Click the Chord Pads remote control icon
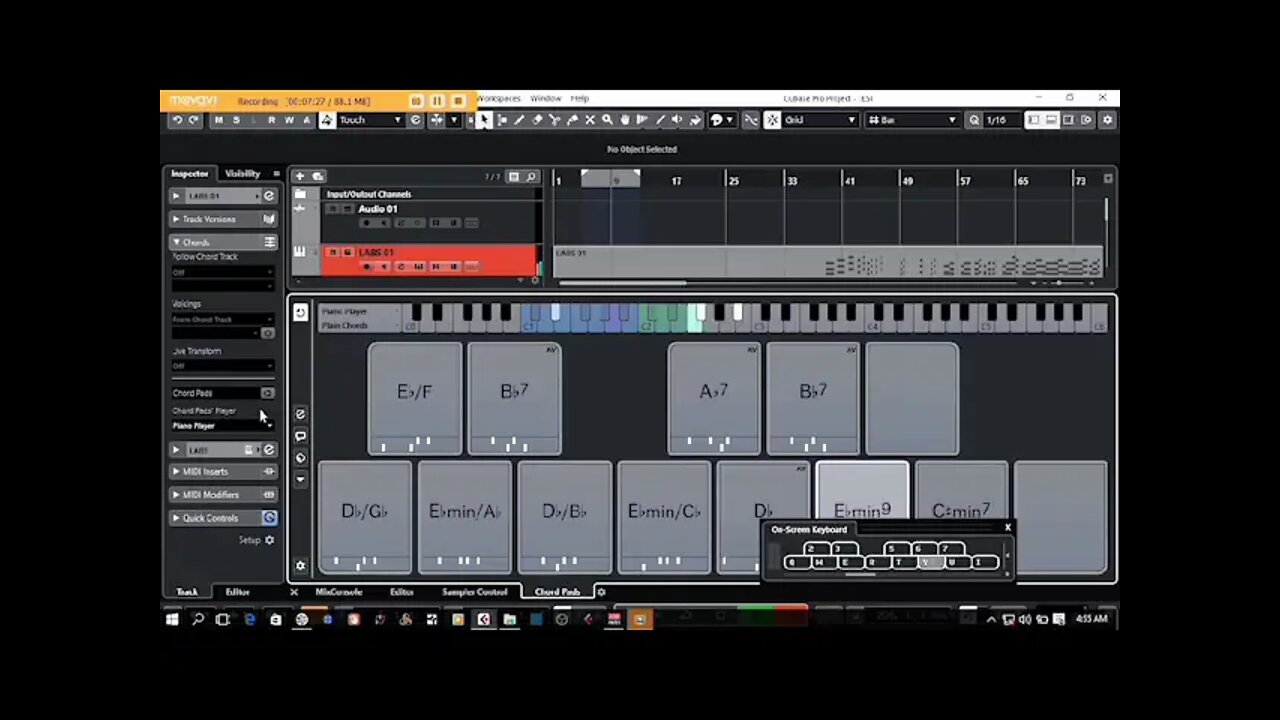This screenshot has height=720, width=1280. 300,414
